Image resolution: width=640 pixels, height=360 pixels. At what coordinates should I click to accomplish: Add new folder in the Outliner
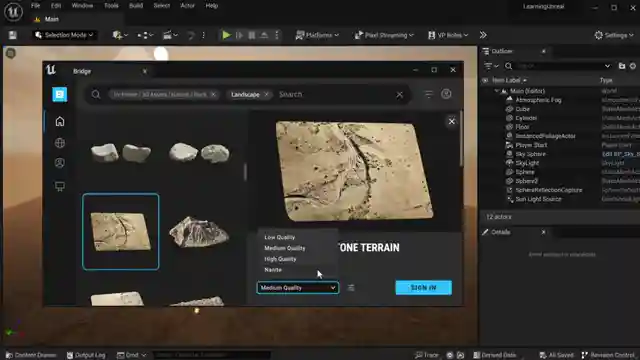tap(622, 66)
